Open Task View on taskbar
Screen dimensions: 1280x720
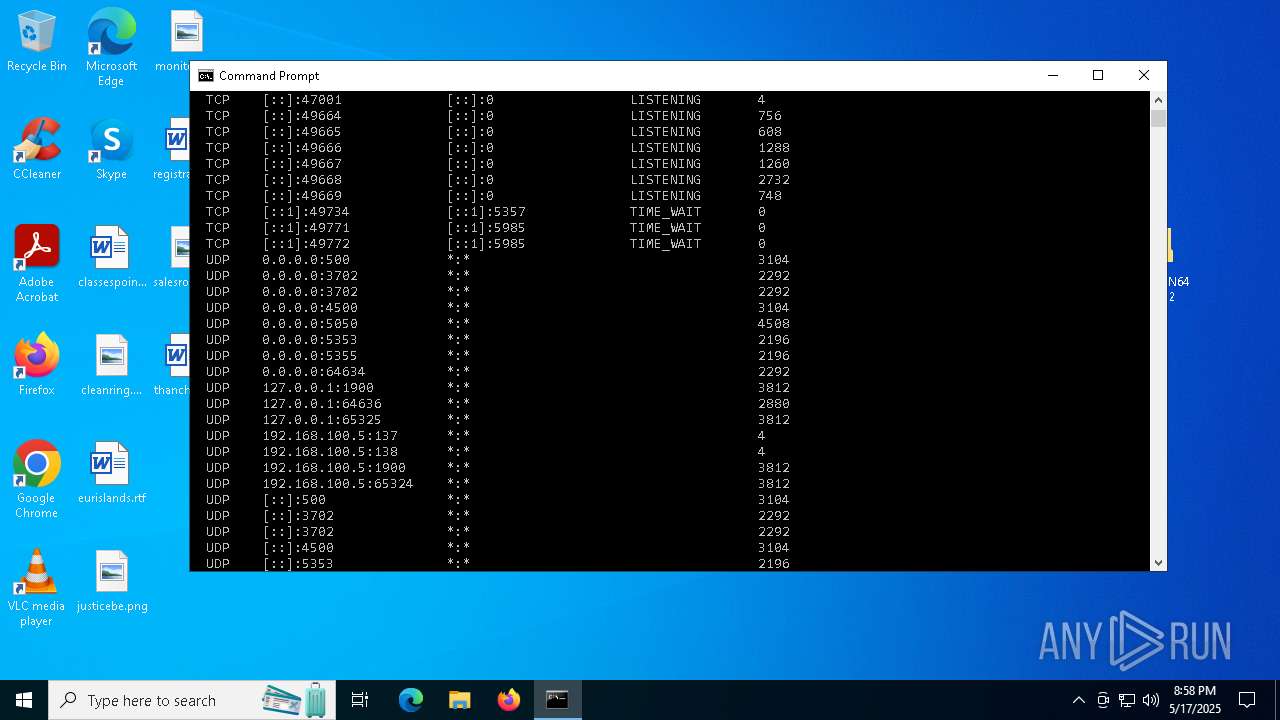click(360, 700)
